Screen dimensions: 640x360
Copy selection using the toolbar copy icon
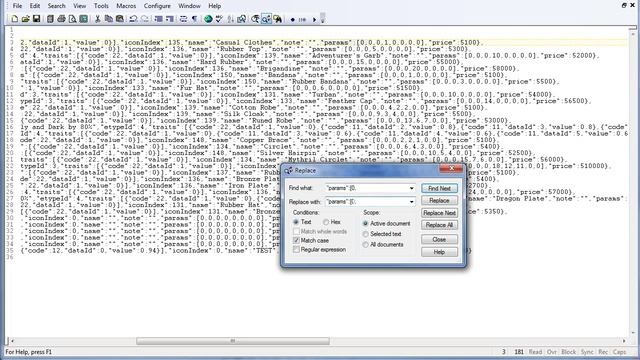(109, 19)
